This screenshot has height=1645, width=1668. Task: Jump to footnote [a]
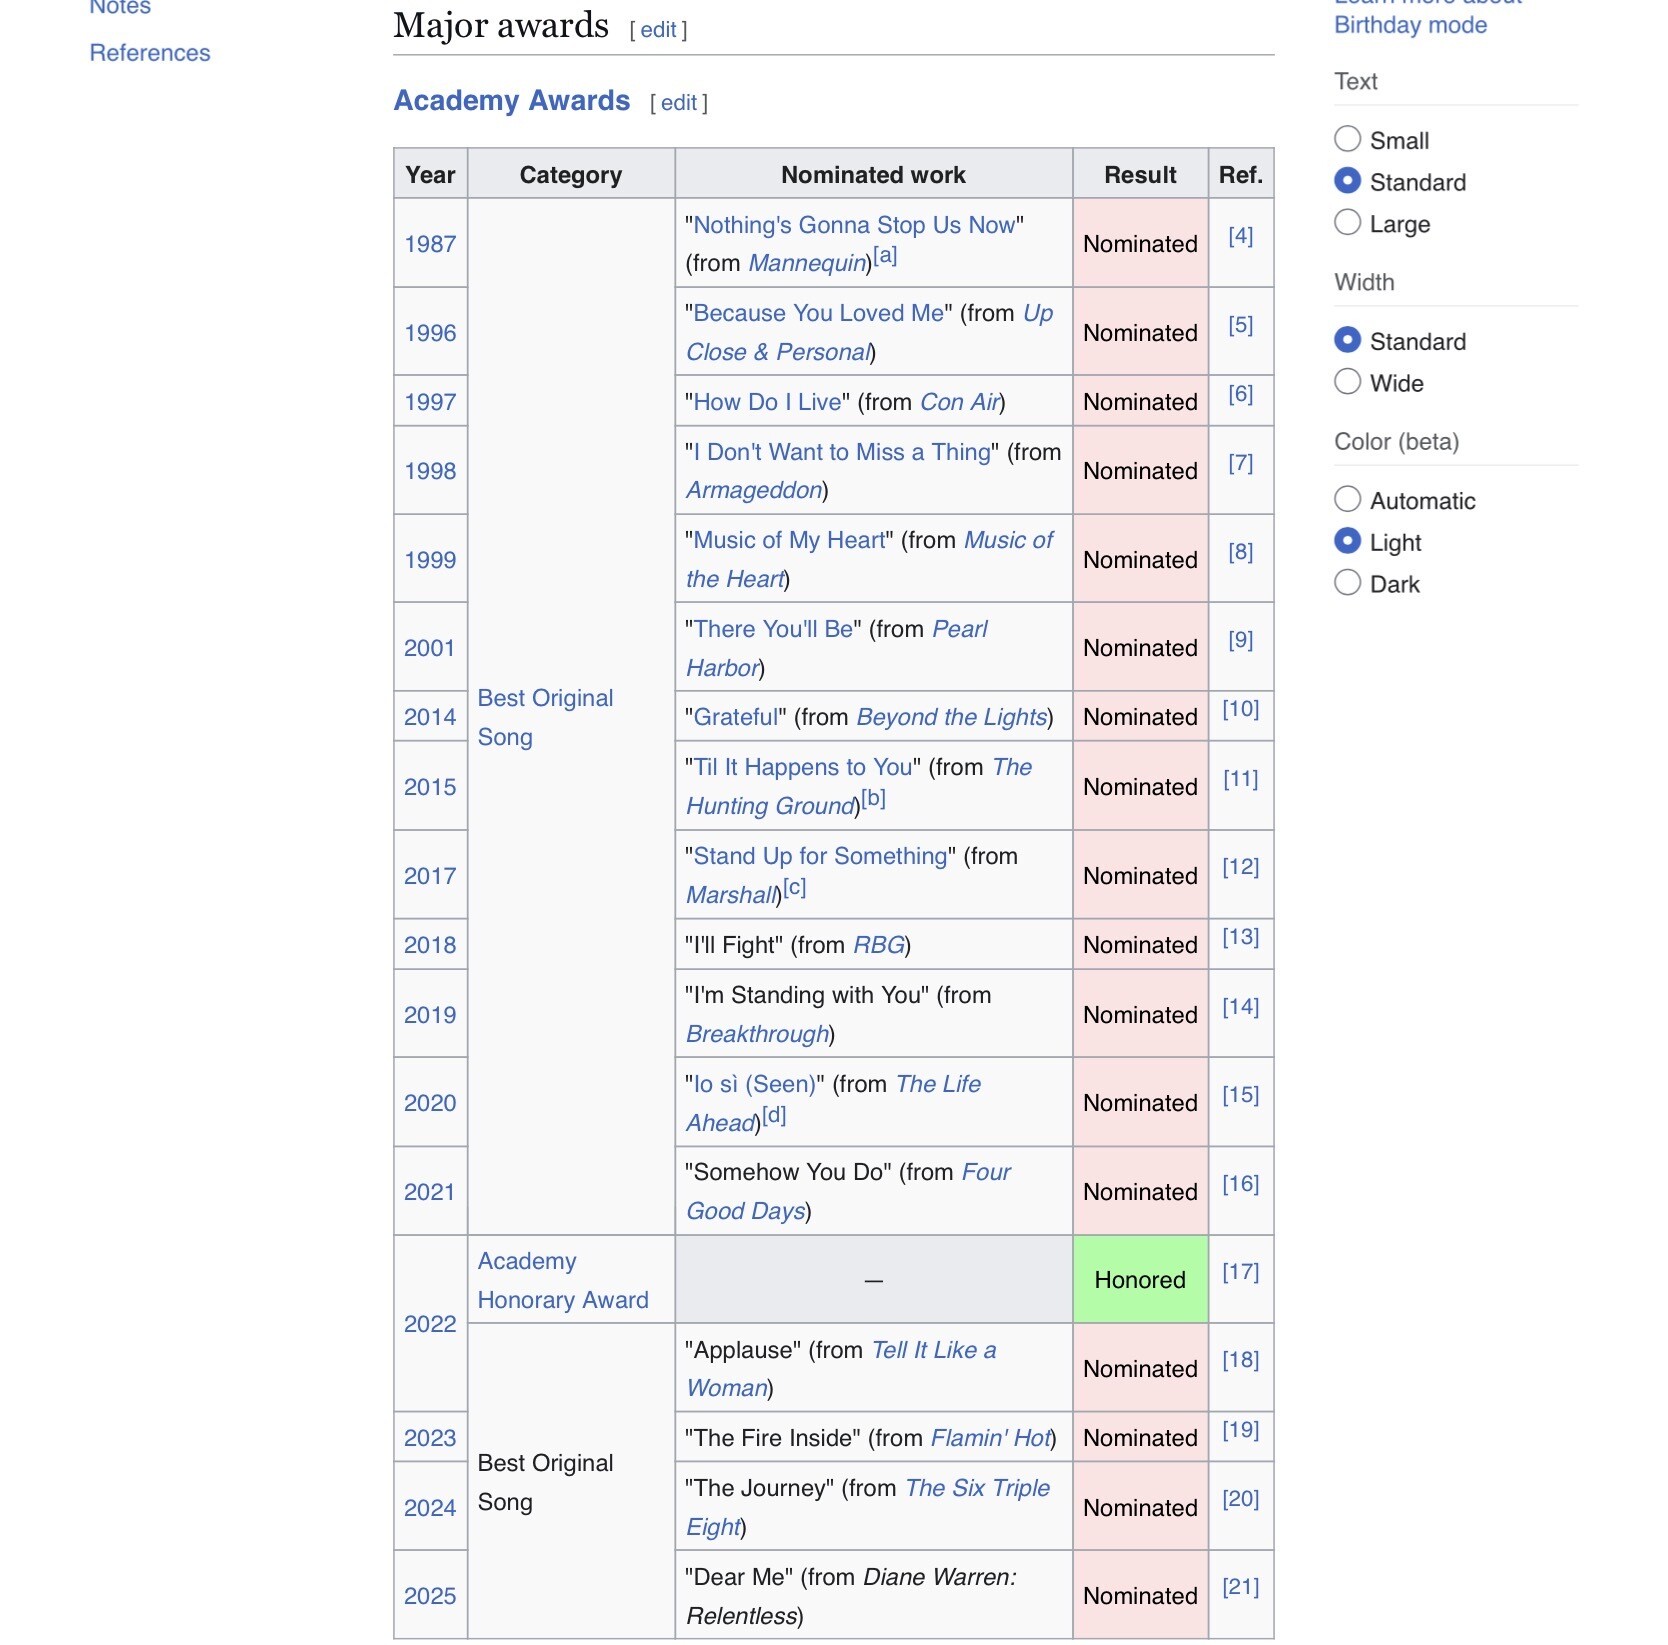point(885,255)
